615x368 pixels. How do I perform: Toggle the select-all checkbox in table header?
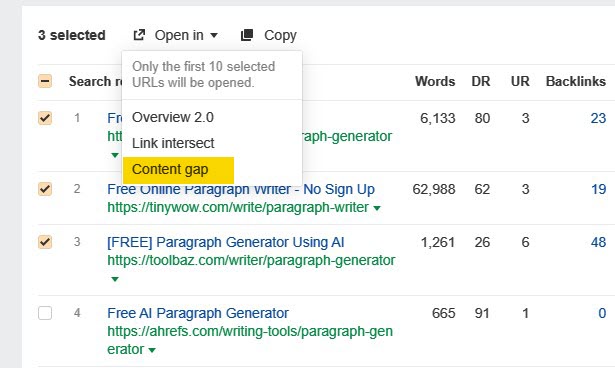tap(45, 81)
